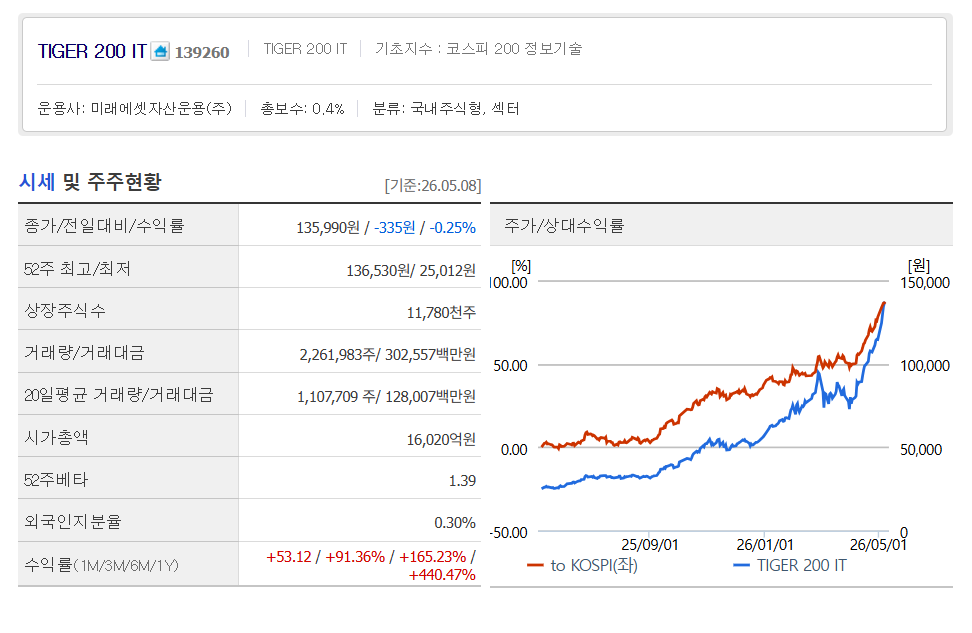Click the 26/01/01 date axis label

tap(765, 545)
